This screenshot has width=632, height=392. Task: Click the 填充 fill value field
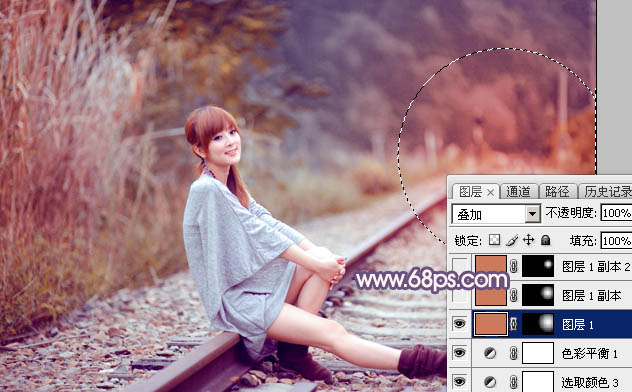pyautogui.click(x=616, y=241)
